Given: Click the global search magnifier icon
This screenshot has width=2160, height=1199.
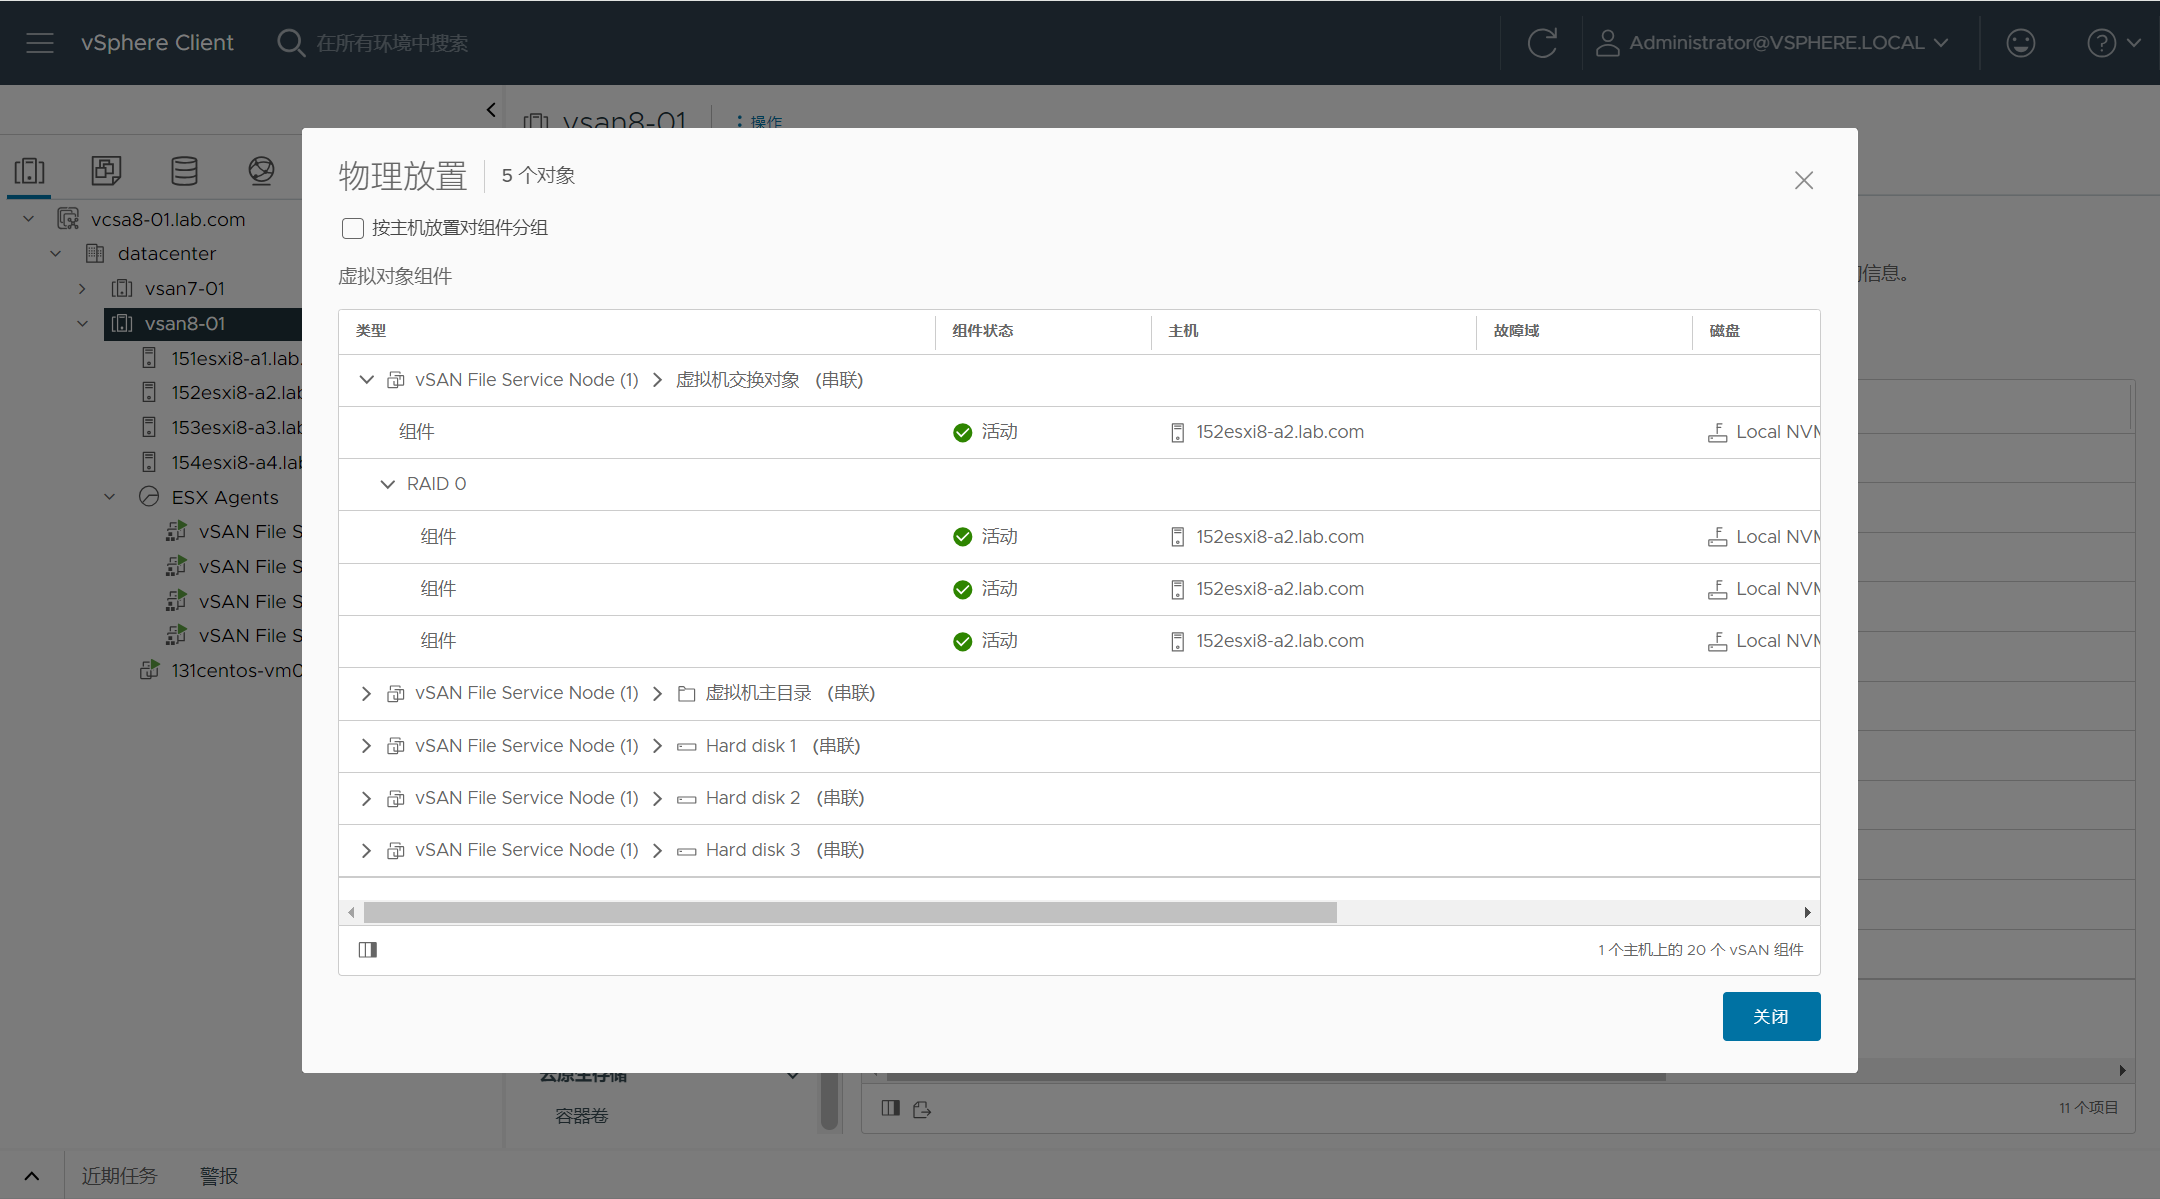Looking at the screenshot, I should tap(290, 43).
